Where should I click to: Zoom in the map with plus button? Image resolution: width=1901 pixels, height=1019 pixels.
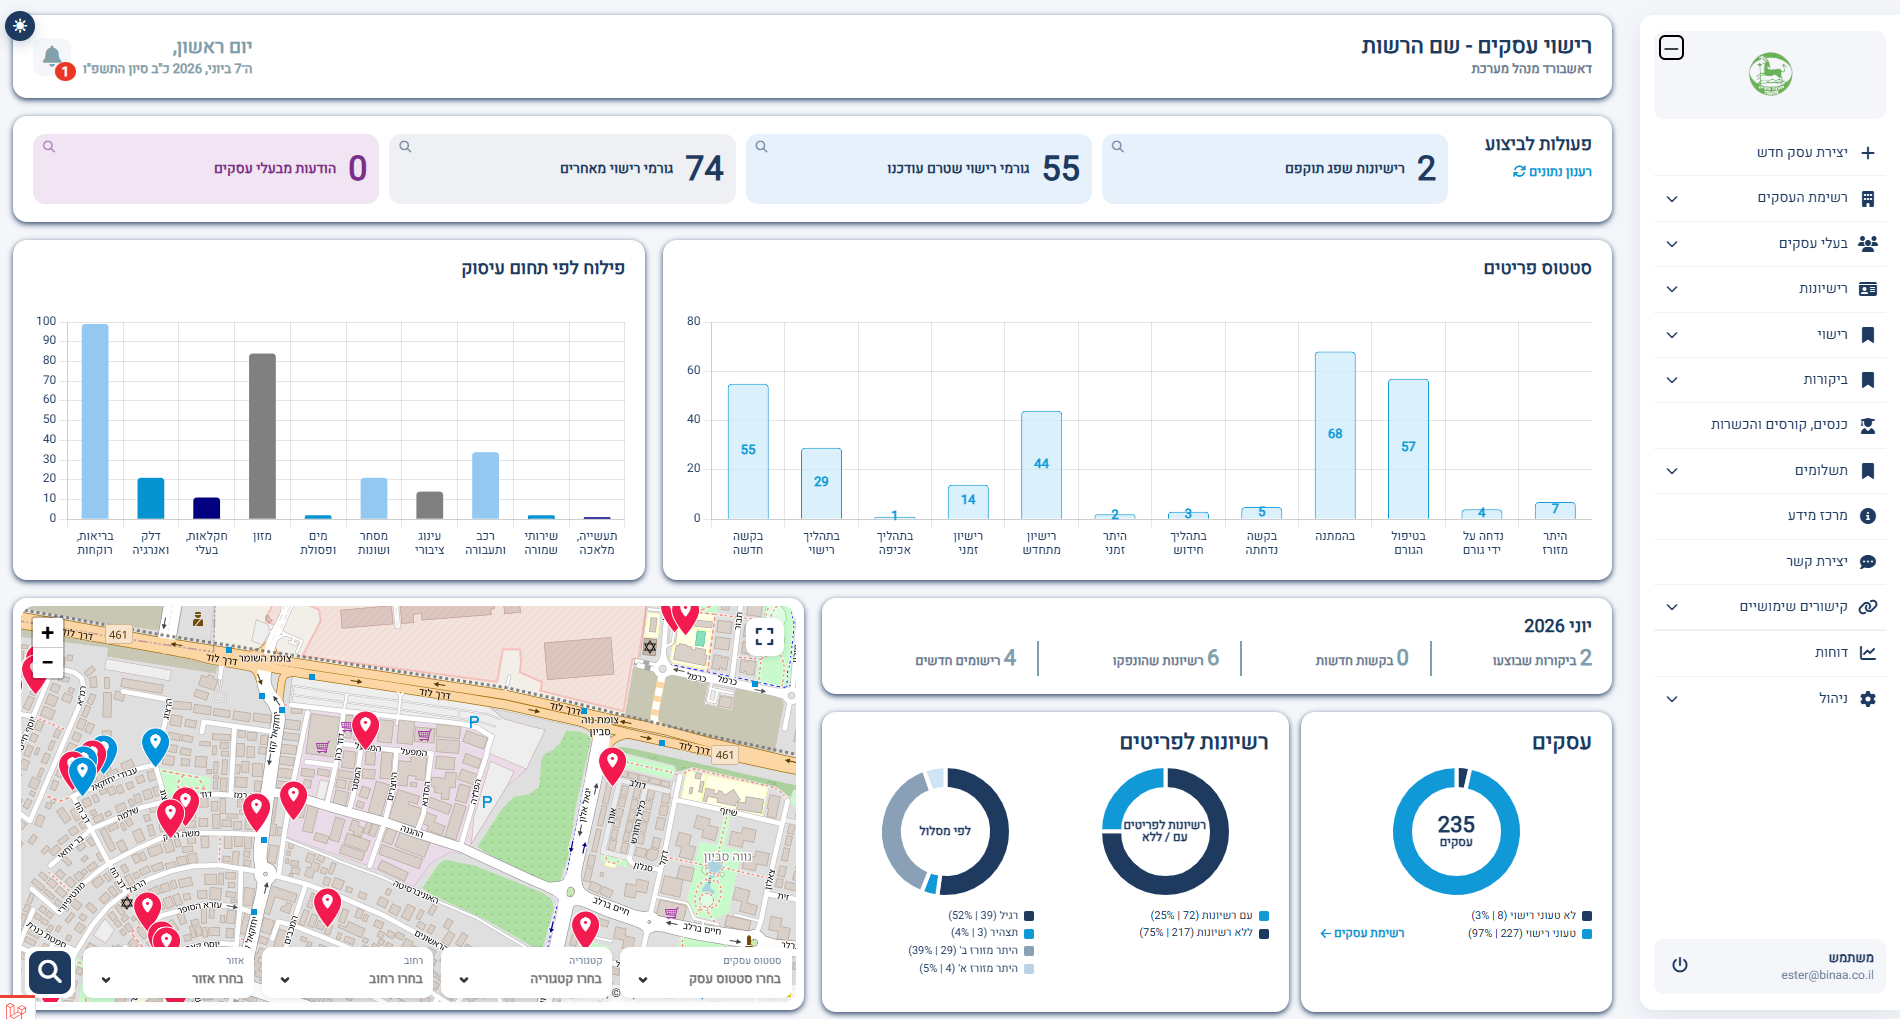tap(47, 633)
